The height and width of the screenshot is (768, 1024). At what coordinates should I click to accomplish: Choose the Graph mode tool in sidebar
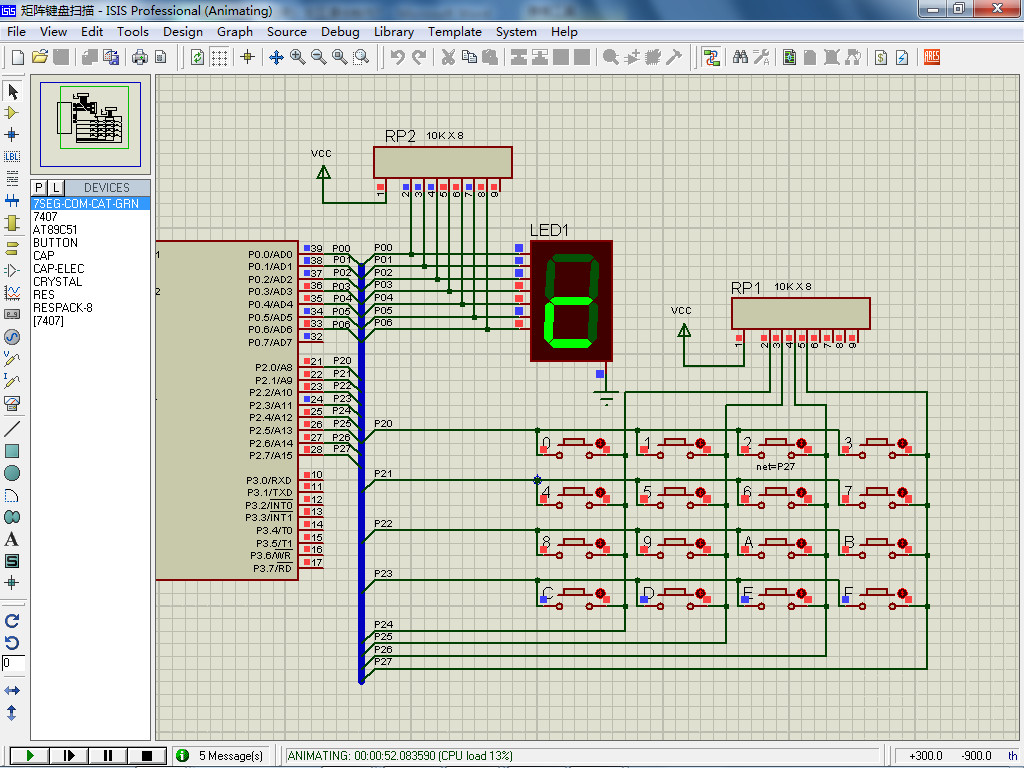click(x=12, y=292)
